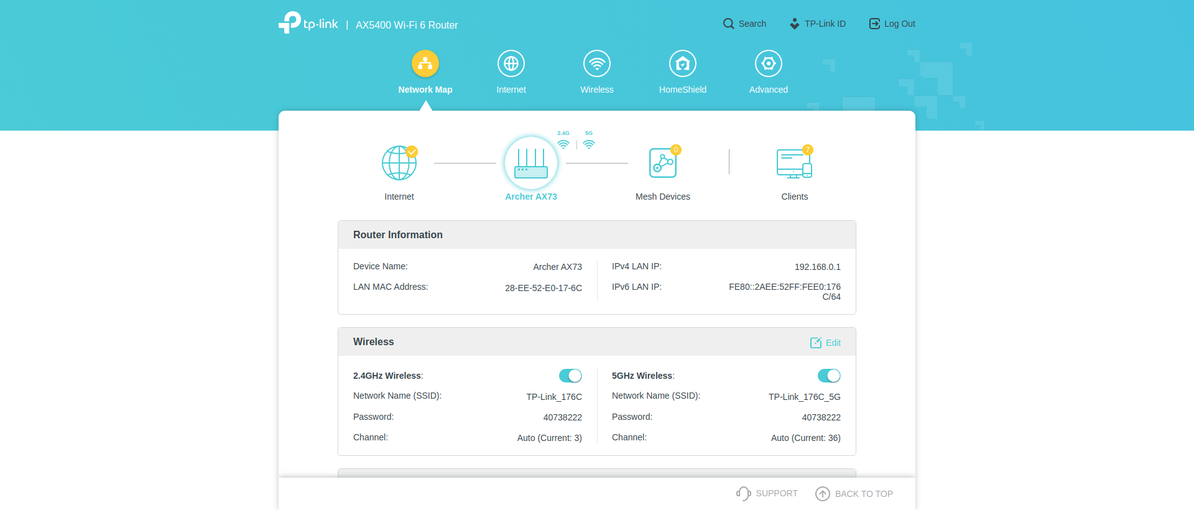Click the Archer AX73 map label
Screen dimensions: 1194x510
531,196
